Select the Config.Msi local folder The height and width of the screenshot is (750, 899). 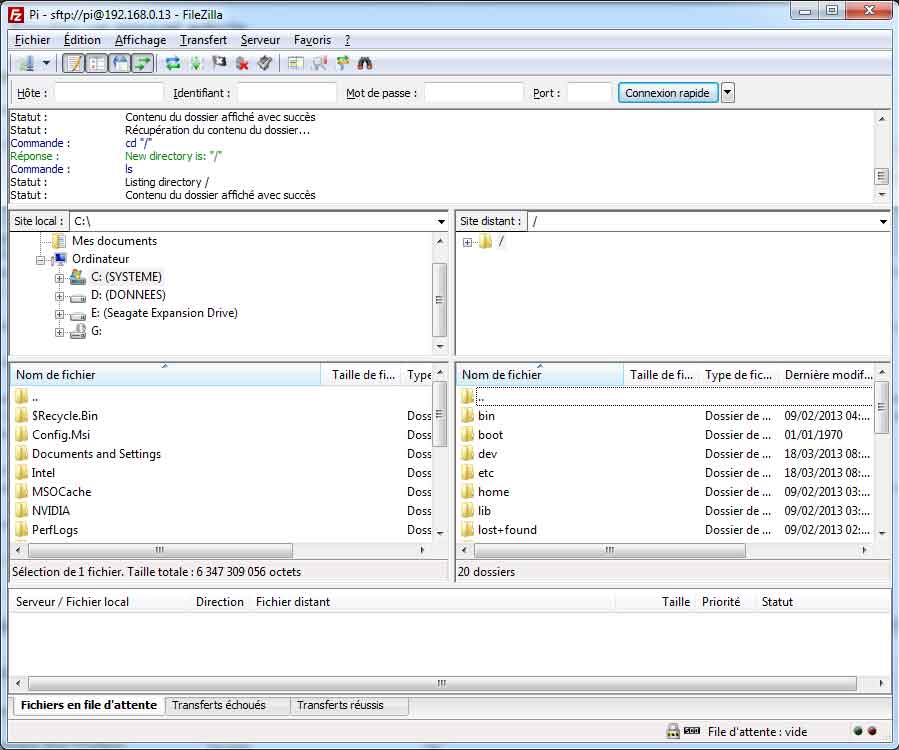pyautogui.click(x=61, y=435)
